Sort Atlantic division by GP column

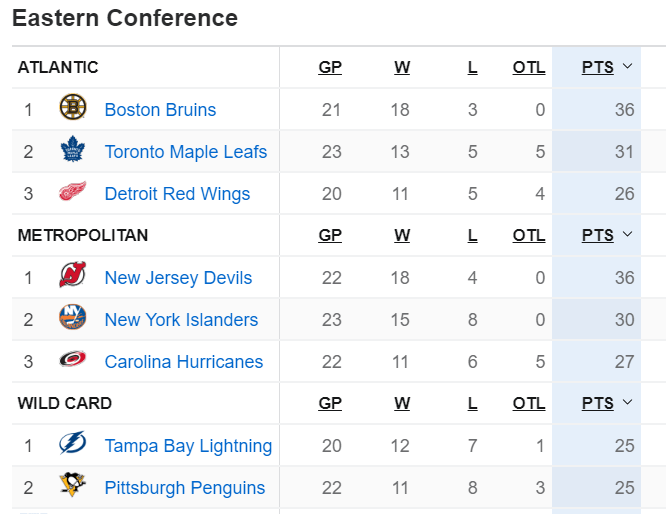coord(330,68)
